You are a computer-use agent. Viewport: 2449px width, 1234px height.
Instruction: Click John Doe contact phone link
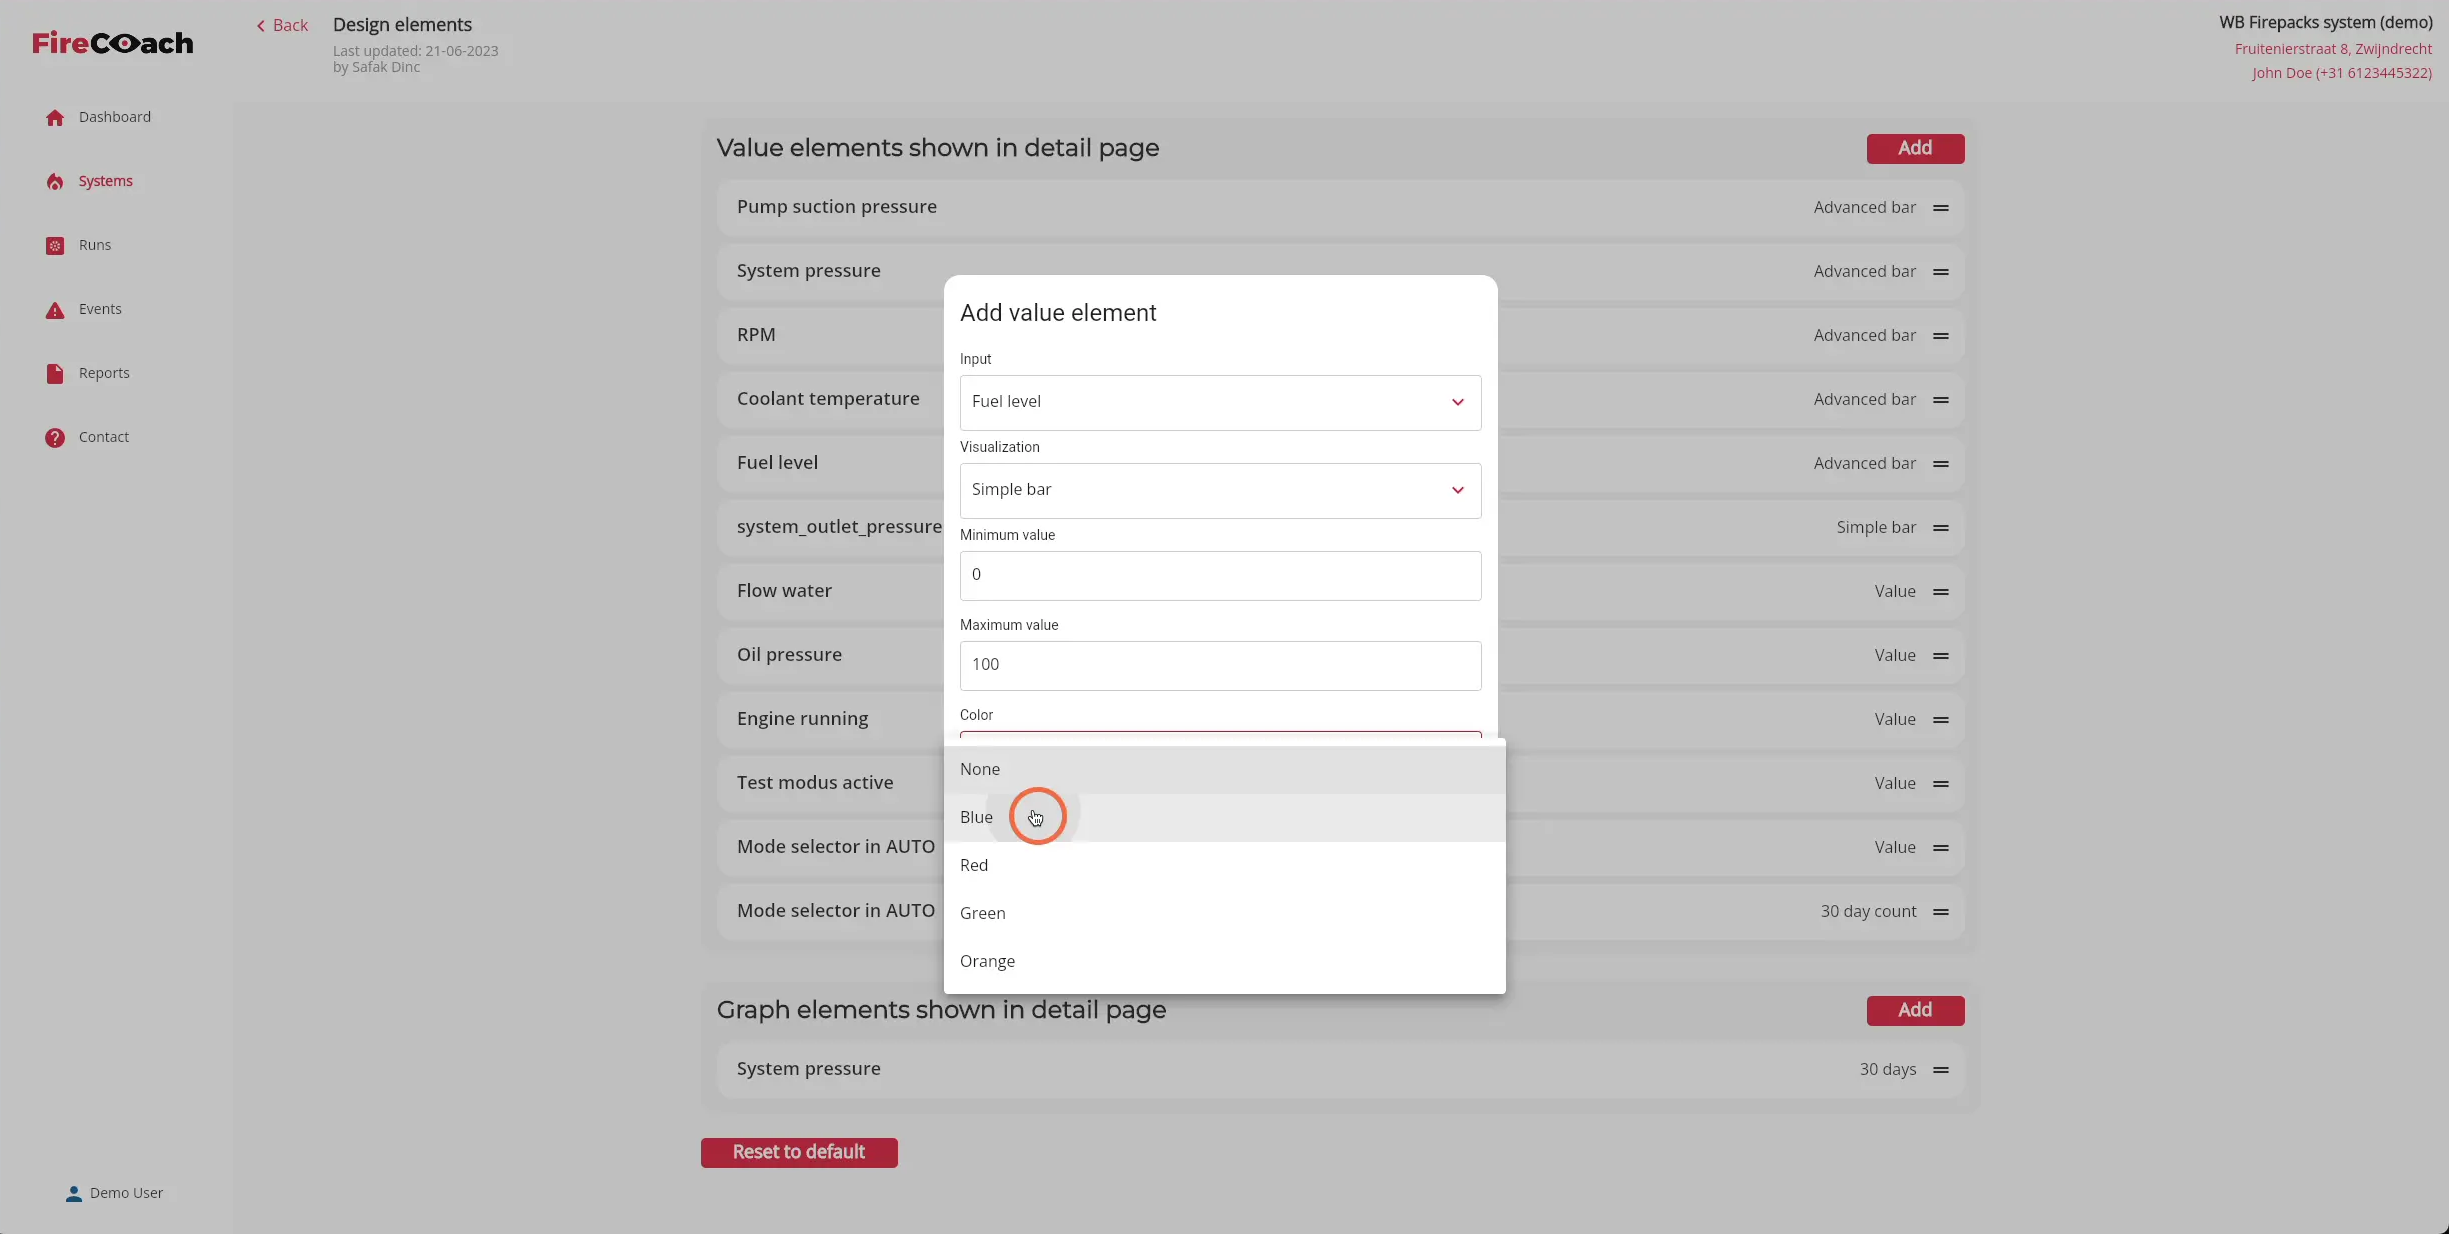(x=2342, y=73)
